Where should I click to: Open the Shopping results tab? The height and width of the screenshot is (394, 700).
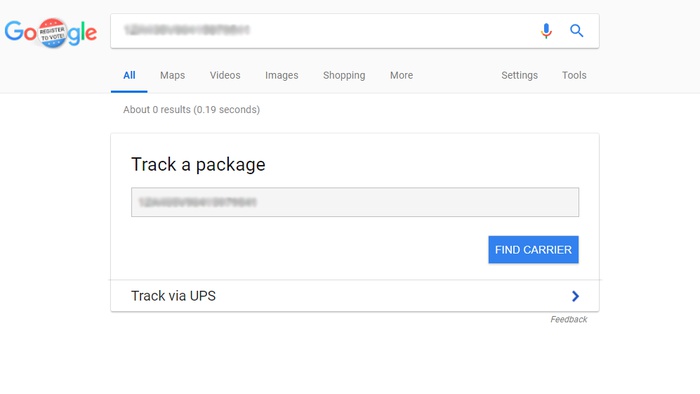(344, 75)
